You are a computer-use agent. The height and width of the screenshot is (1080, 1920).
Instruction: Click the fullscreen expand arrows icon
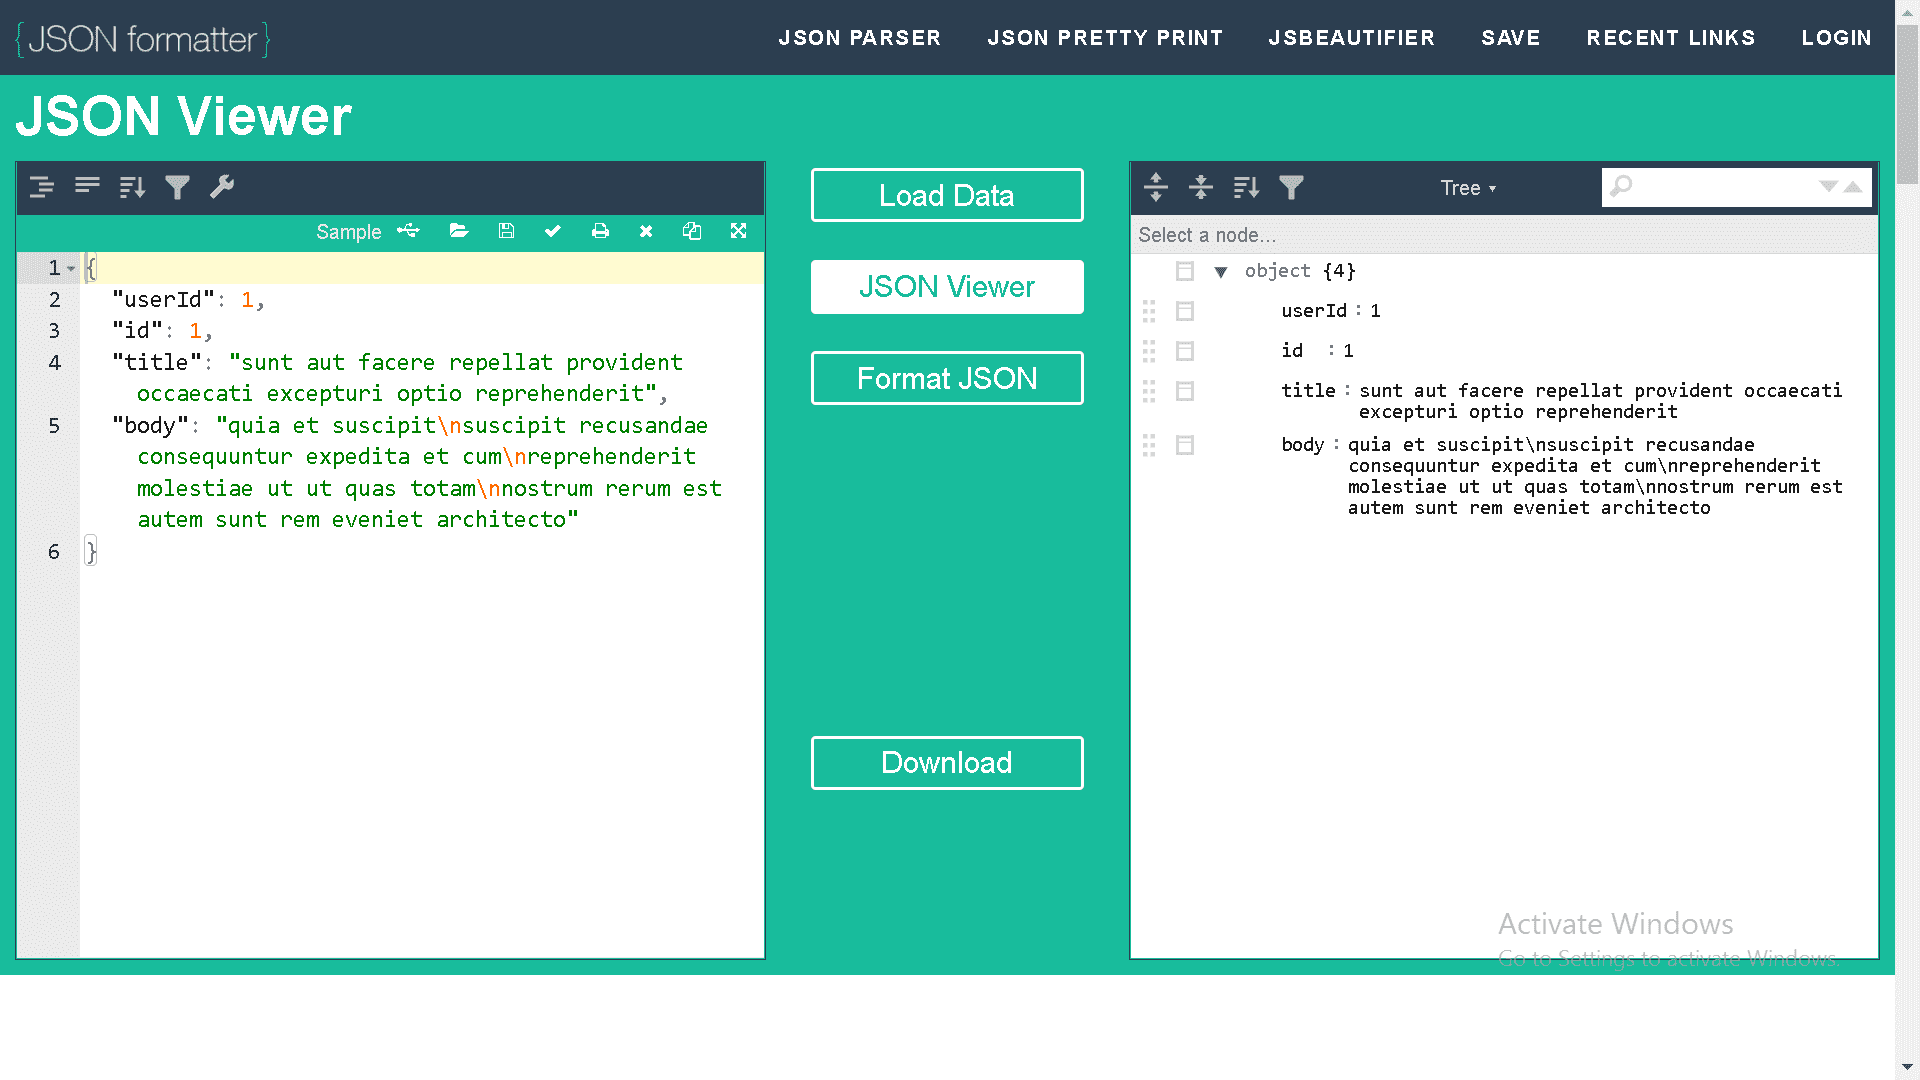pyautogui.click(x=739, y=231)
